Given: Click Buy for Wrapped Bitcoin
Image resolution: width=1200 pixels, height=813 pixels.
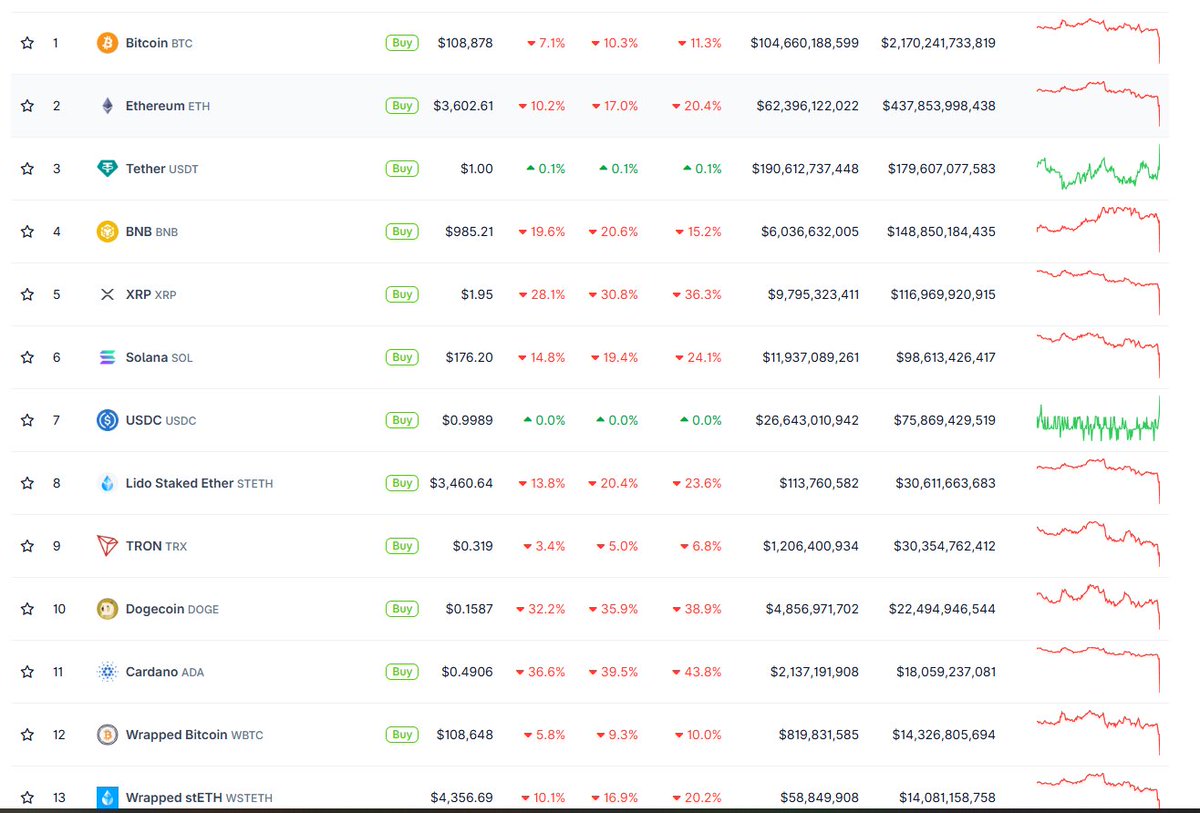Looking at the screenshot, I should [x=402, y=735].
